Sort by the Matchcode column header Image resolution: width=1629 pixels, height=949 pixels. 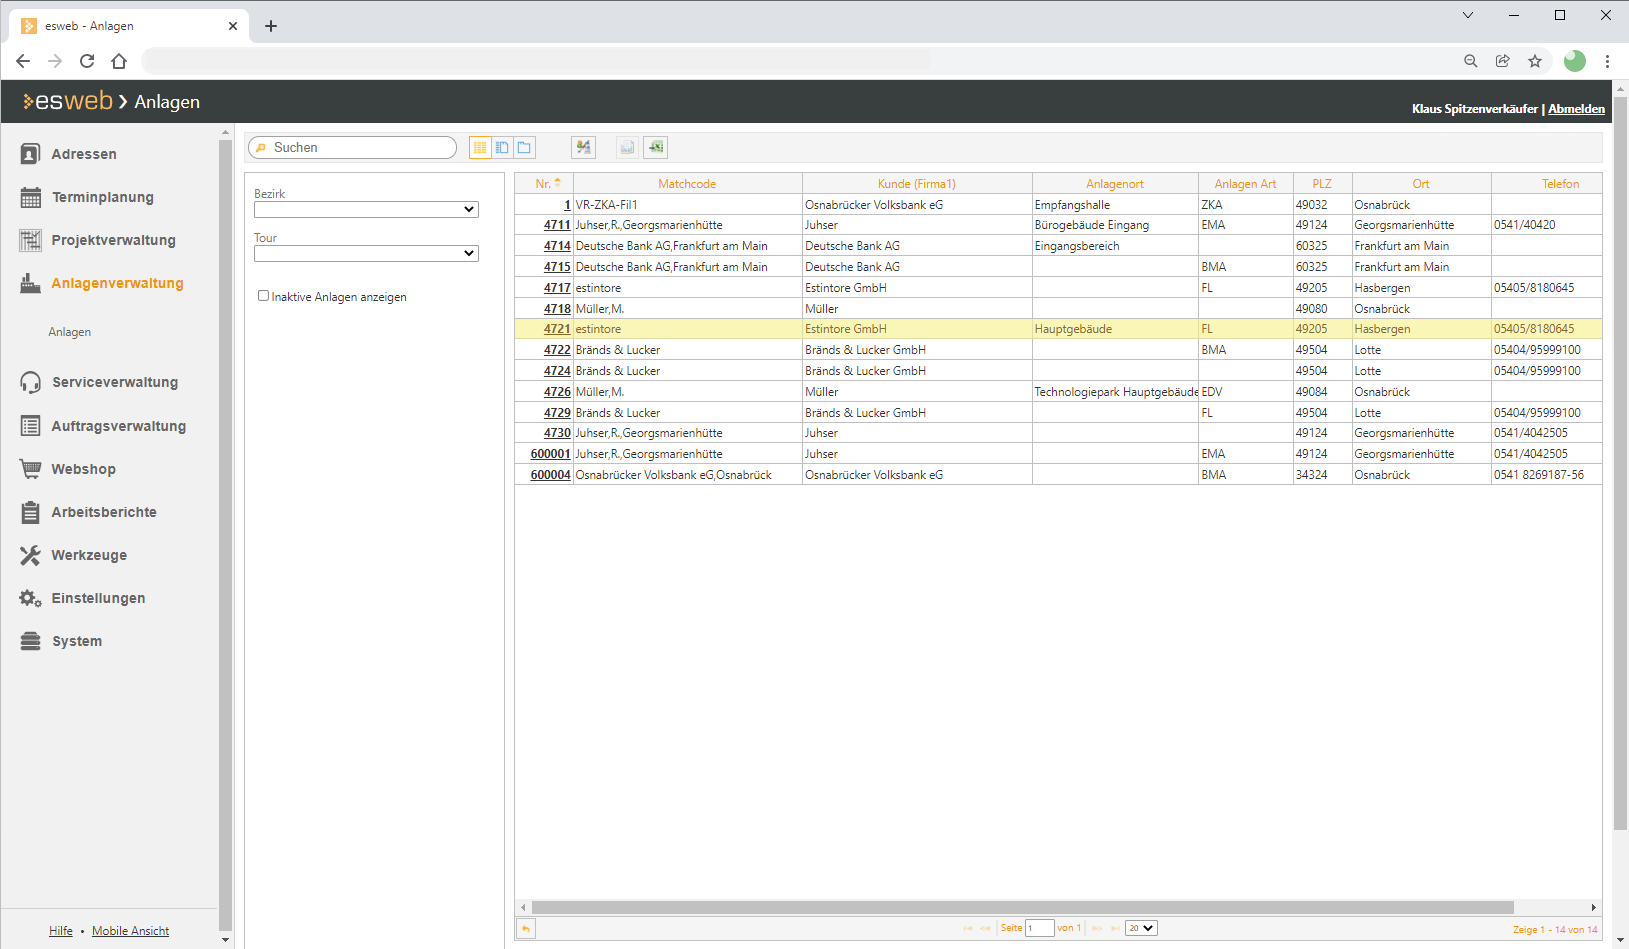point(687,184)
